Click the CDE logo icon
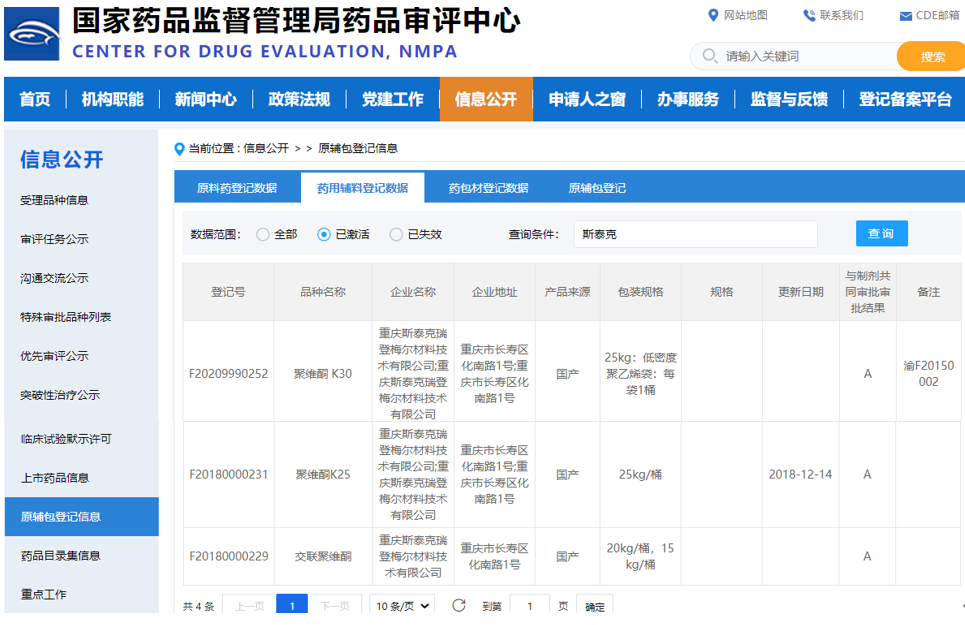 (32, 34)
